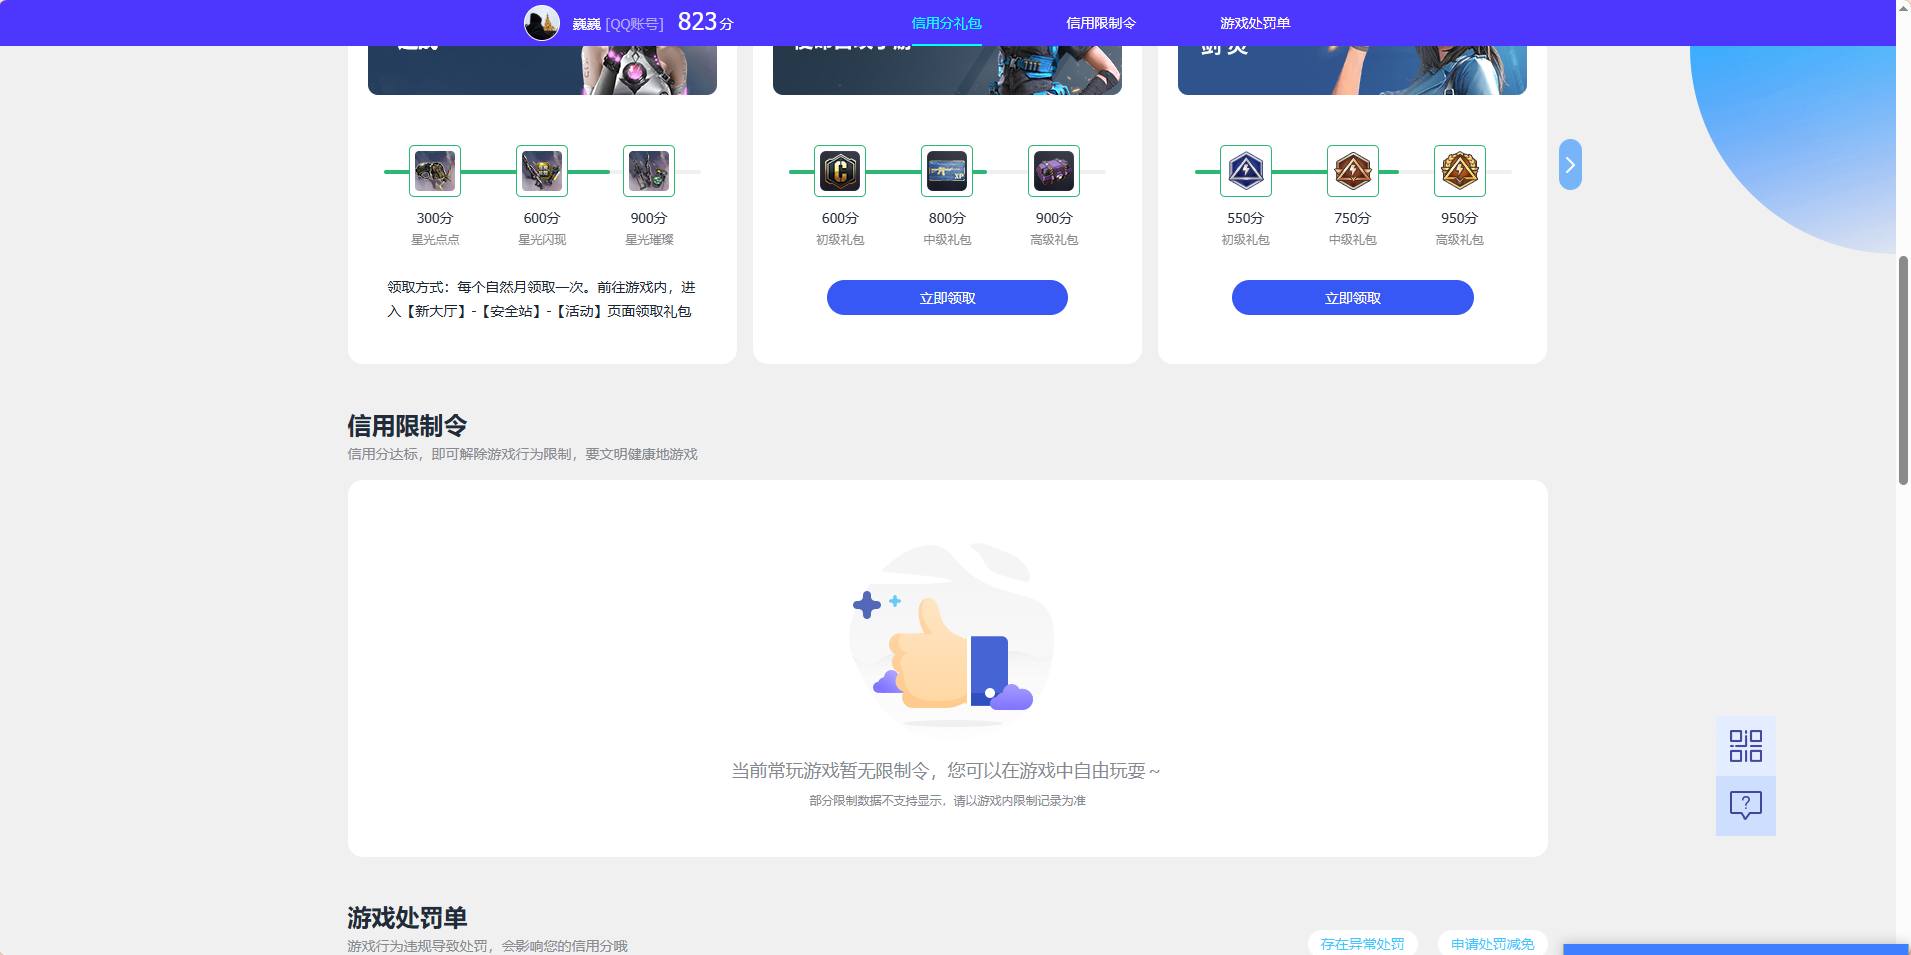Click the second card banner with armored character
This screenshot has width=1911, height=955.
[947, 70]
